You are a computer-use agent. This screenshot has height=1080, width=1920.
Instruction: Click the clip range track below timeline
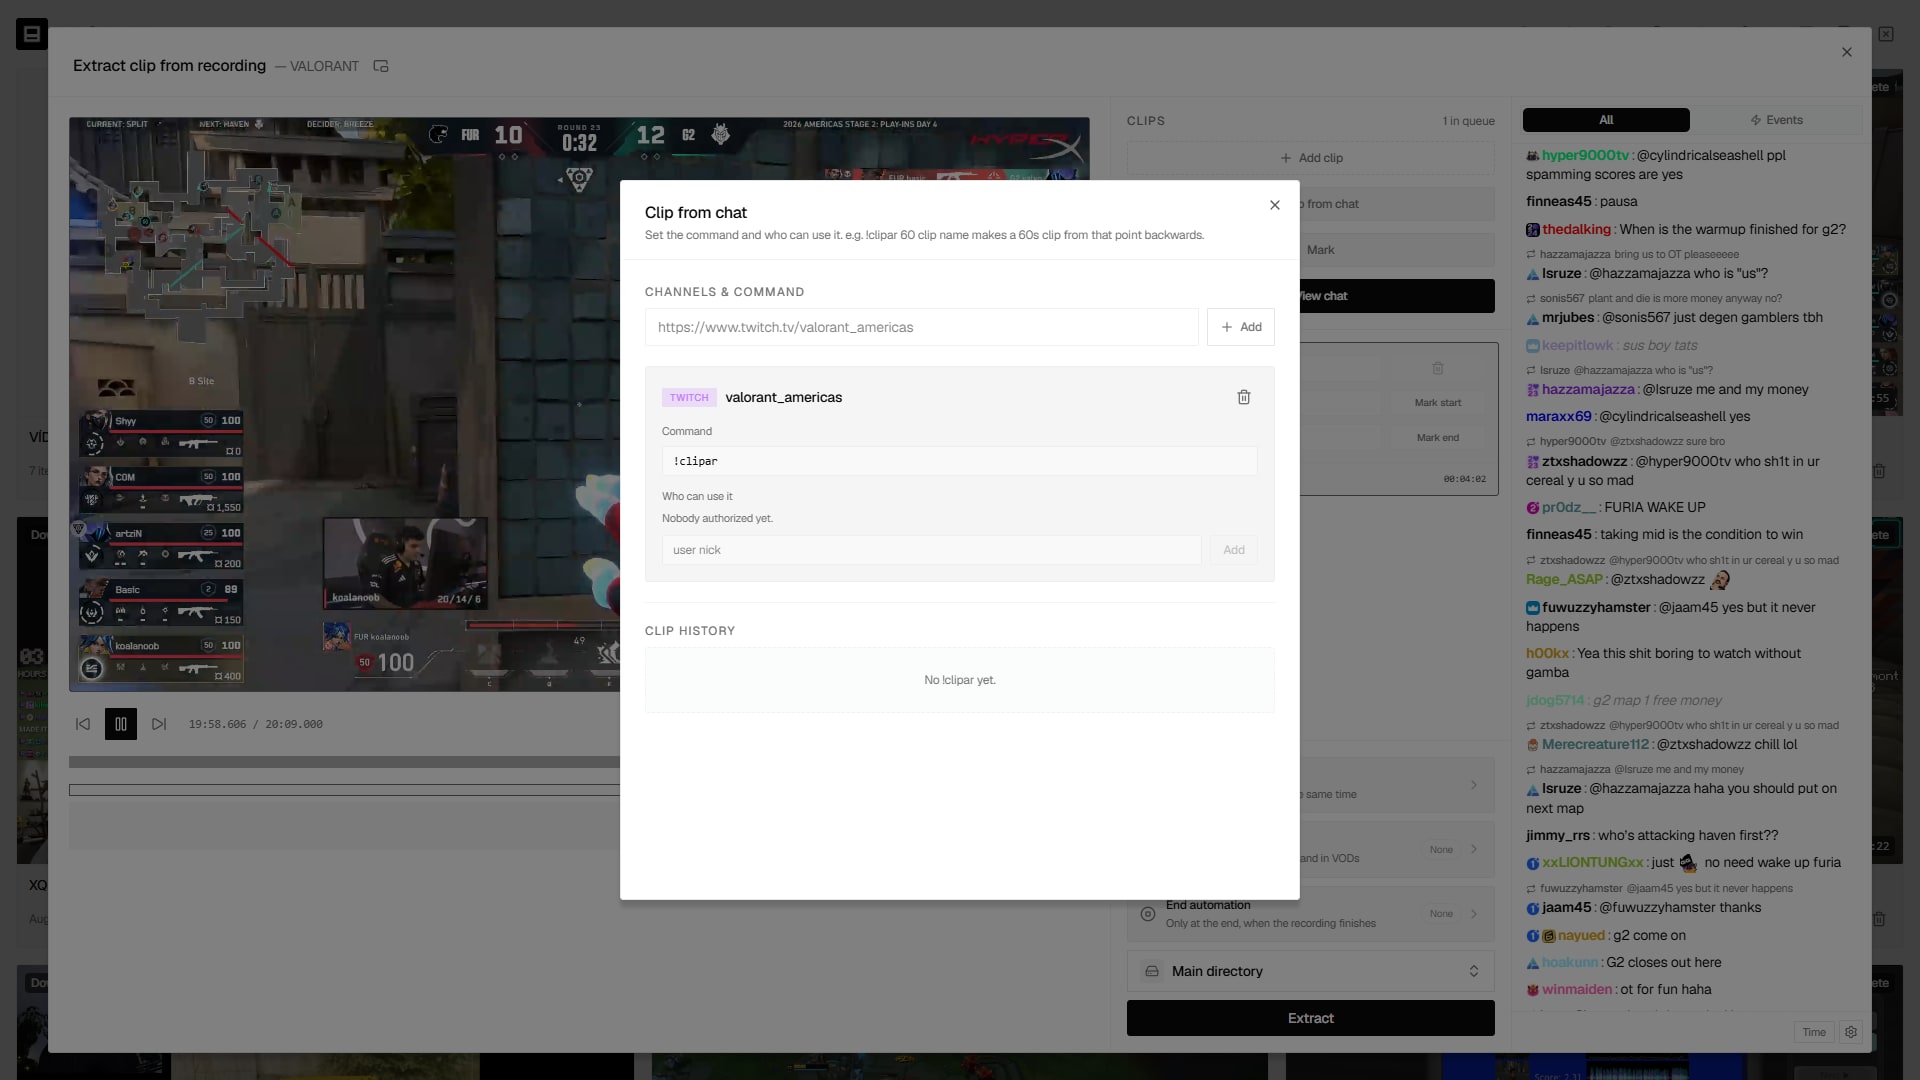344,790
